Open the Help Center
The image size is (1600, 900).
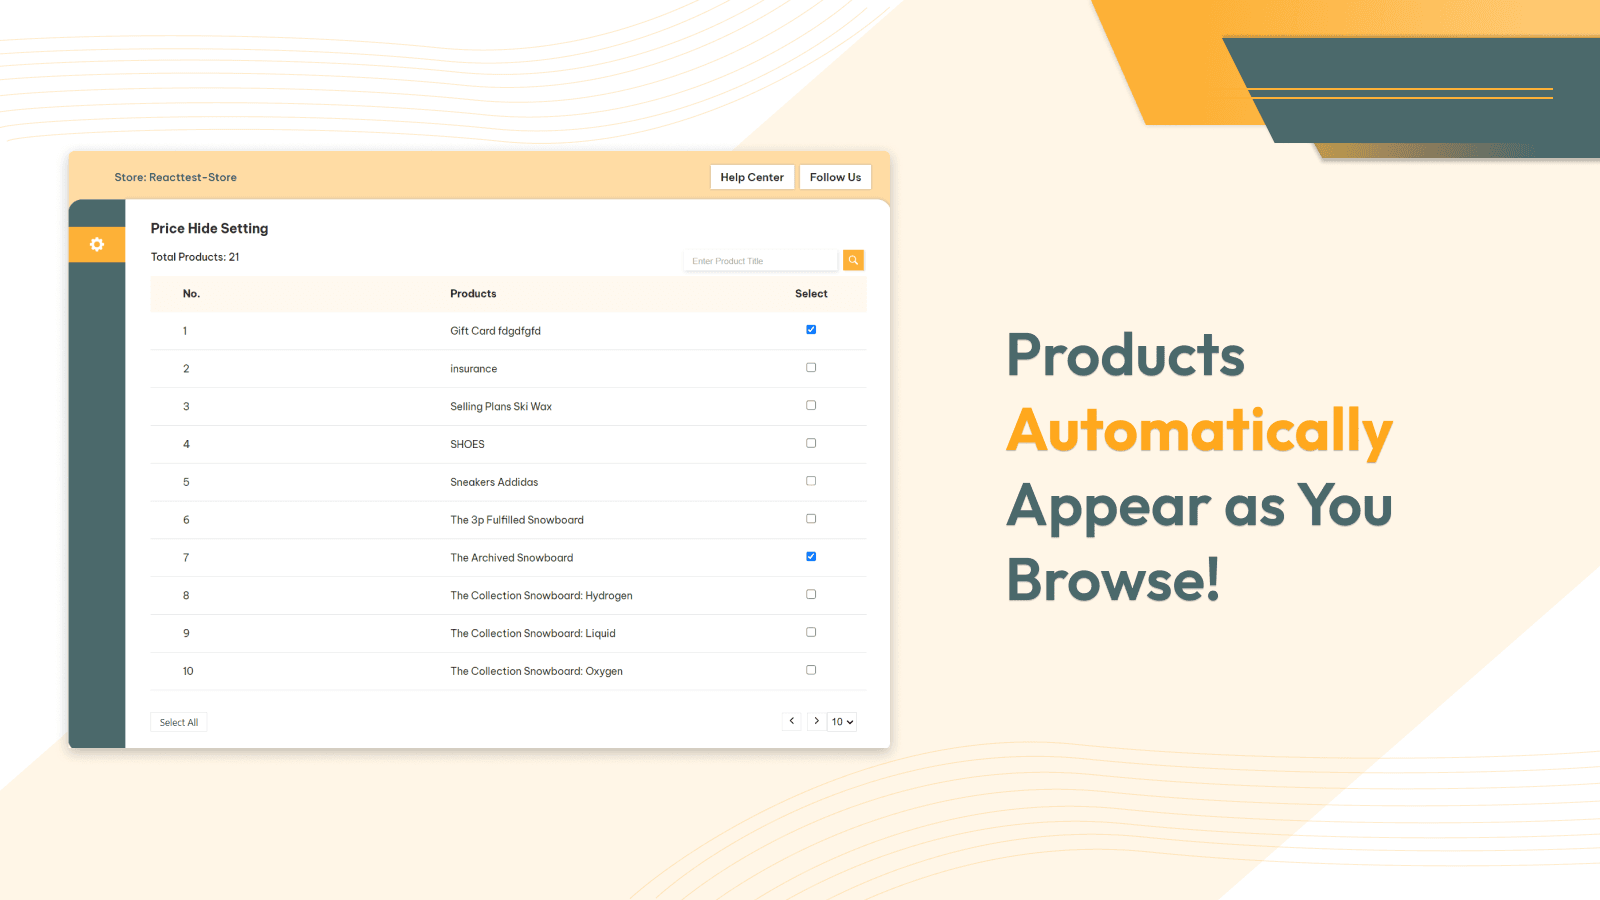coord(752,177)
